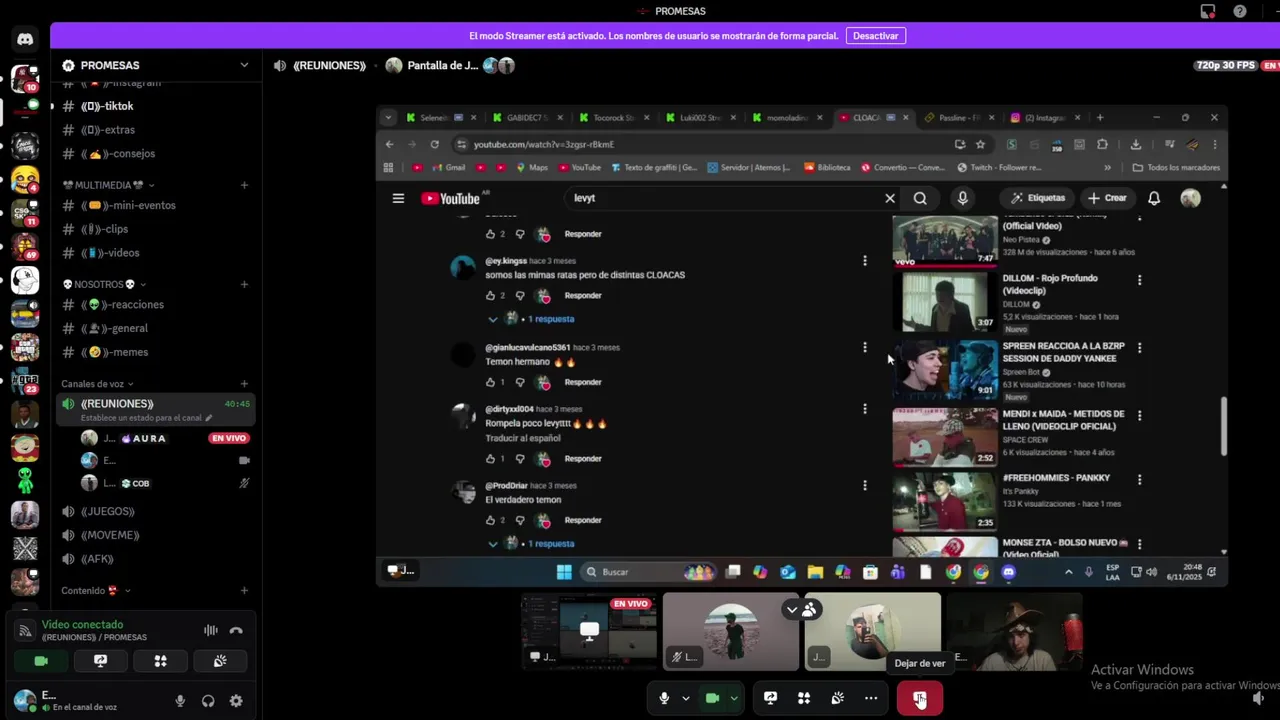Click Establece un estado para el canal

coord(146,418)
